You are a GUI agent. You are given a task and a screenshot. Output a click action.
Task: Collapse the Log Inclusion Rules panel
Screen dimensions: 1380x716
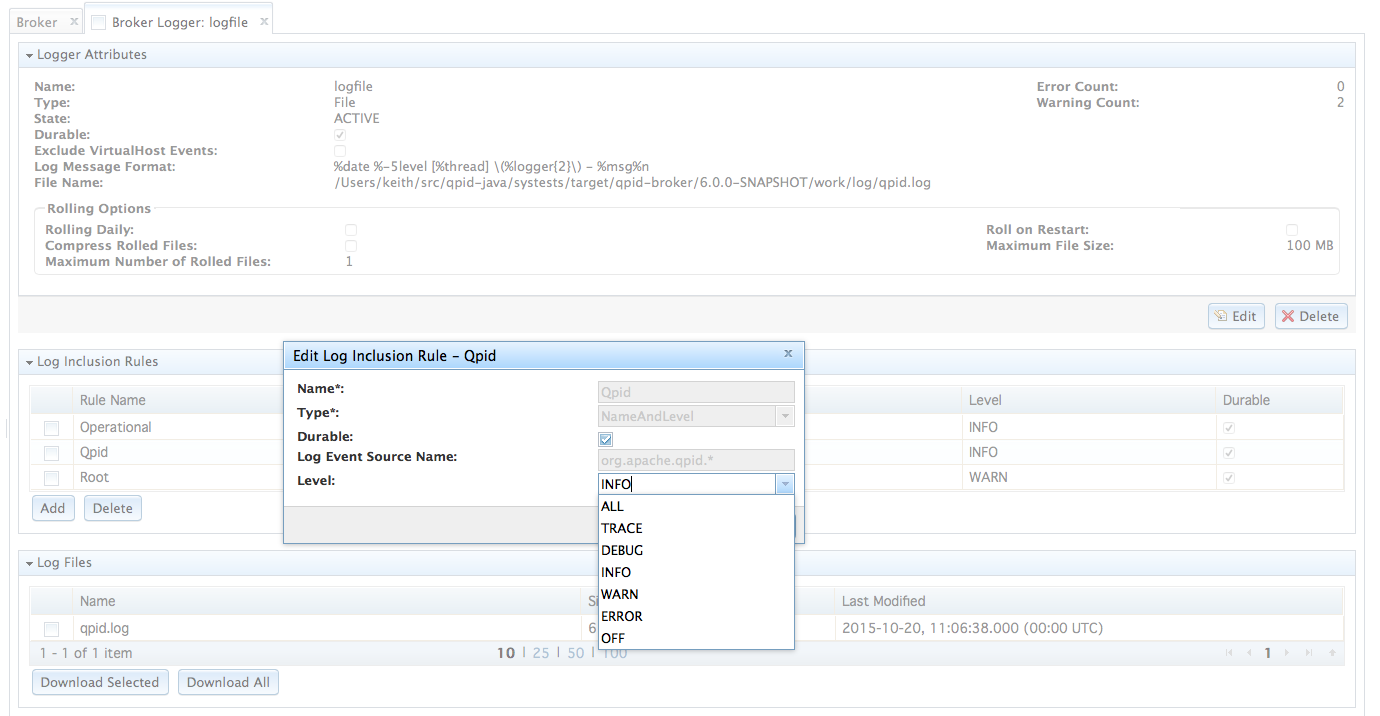[x=29, y=362]
